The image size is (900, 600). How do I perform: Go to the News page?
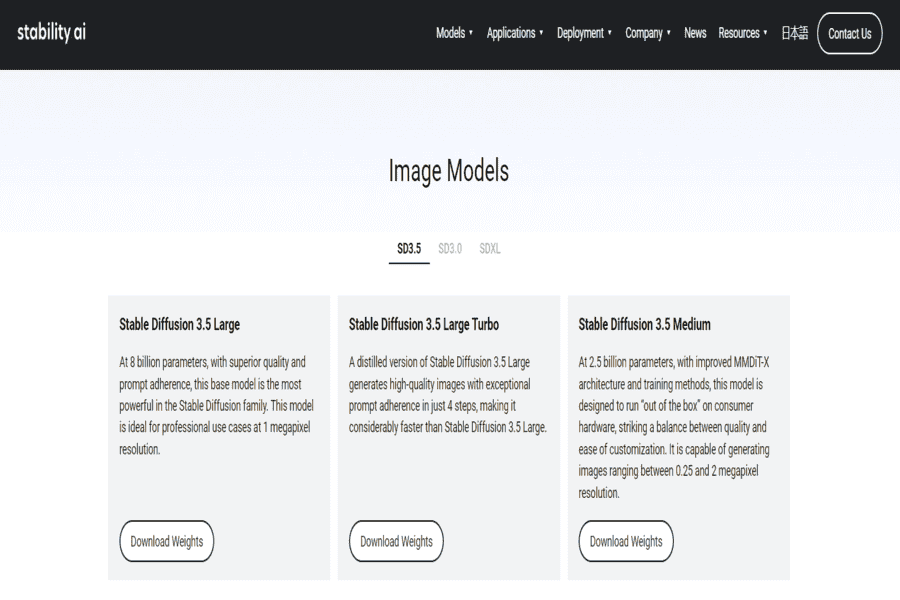point(695,33)
